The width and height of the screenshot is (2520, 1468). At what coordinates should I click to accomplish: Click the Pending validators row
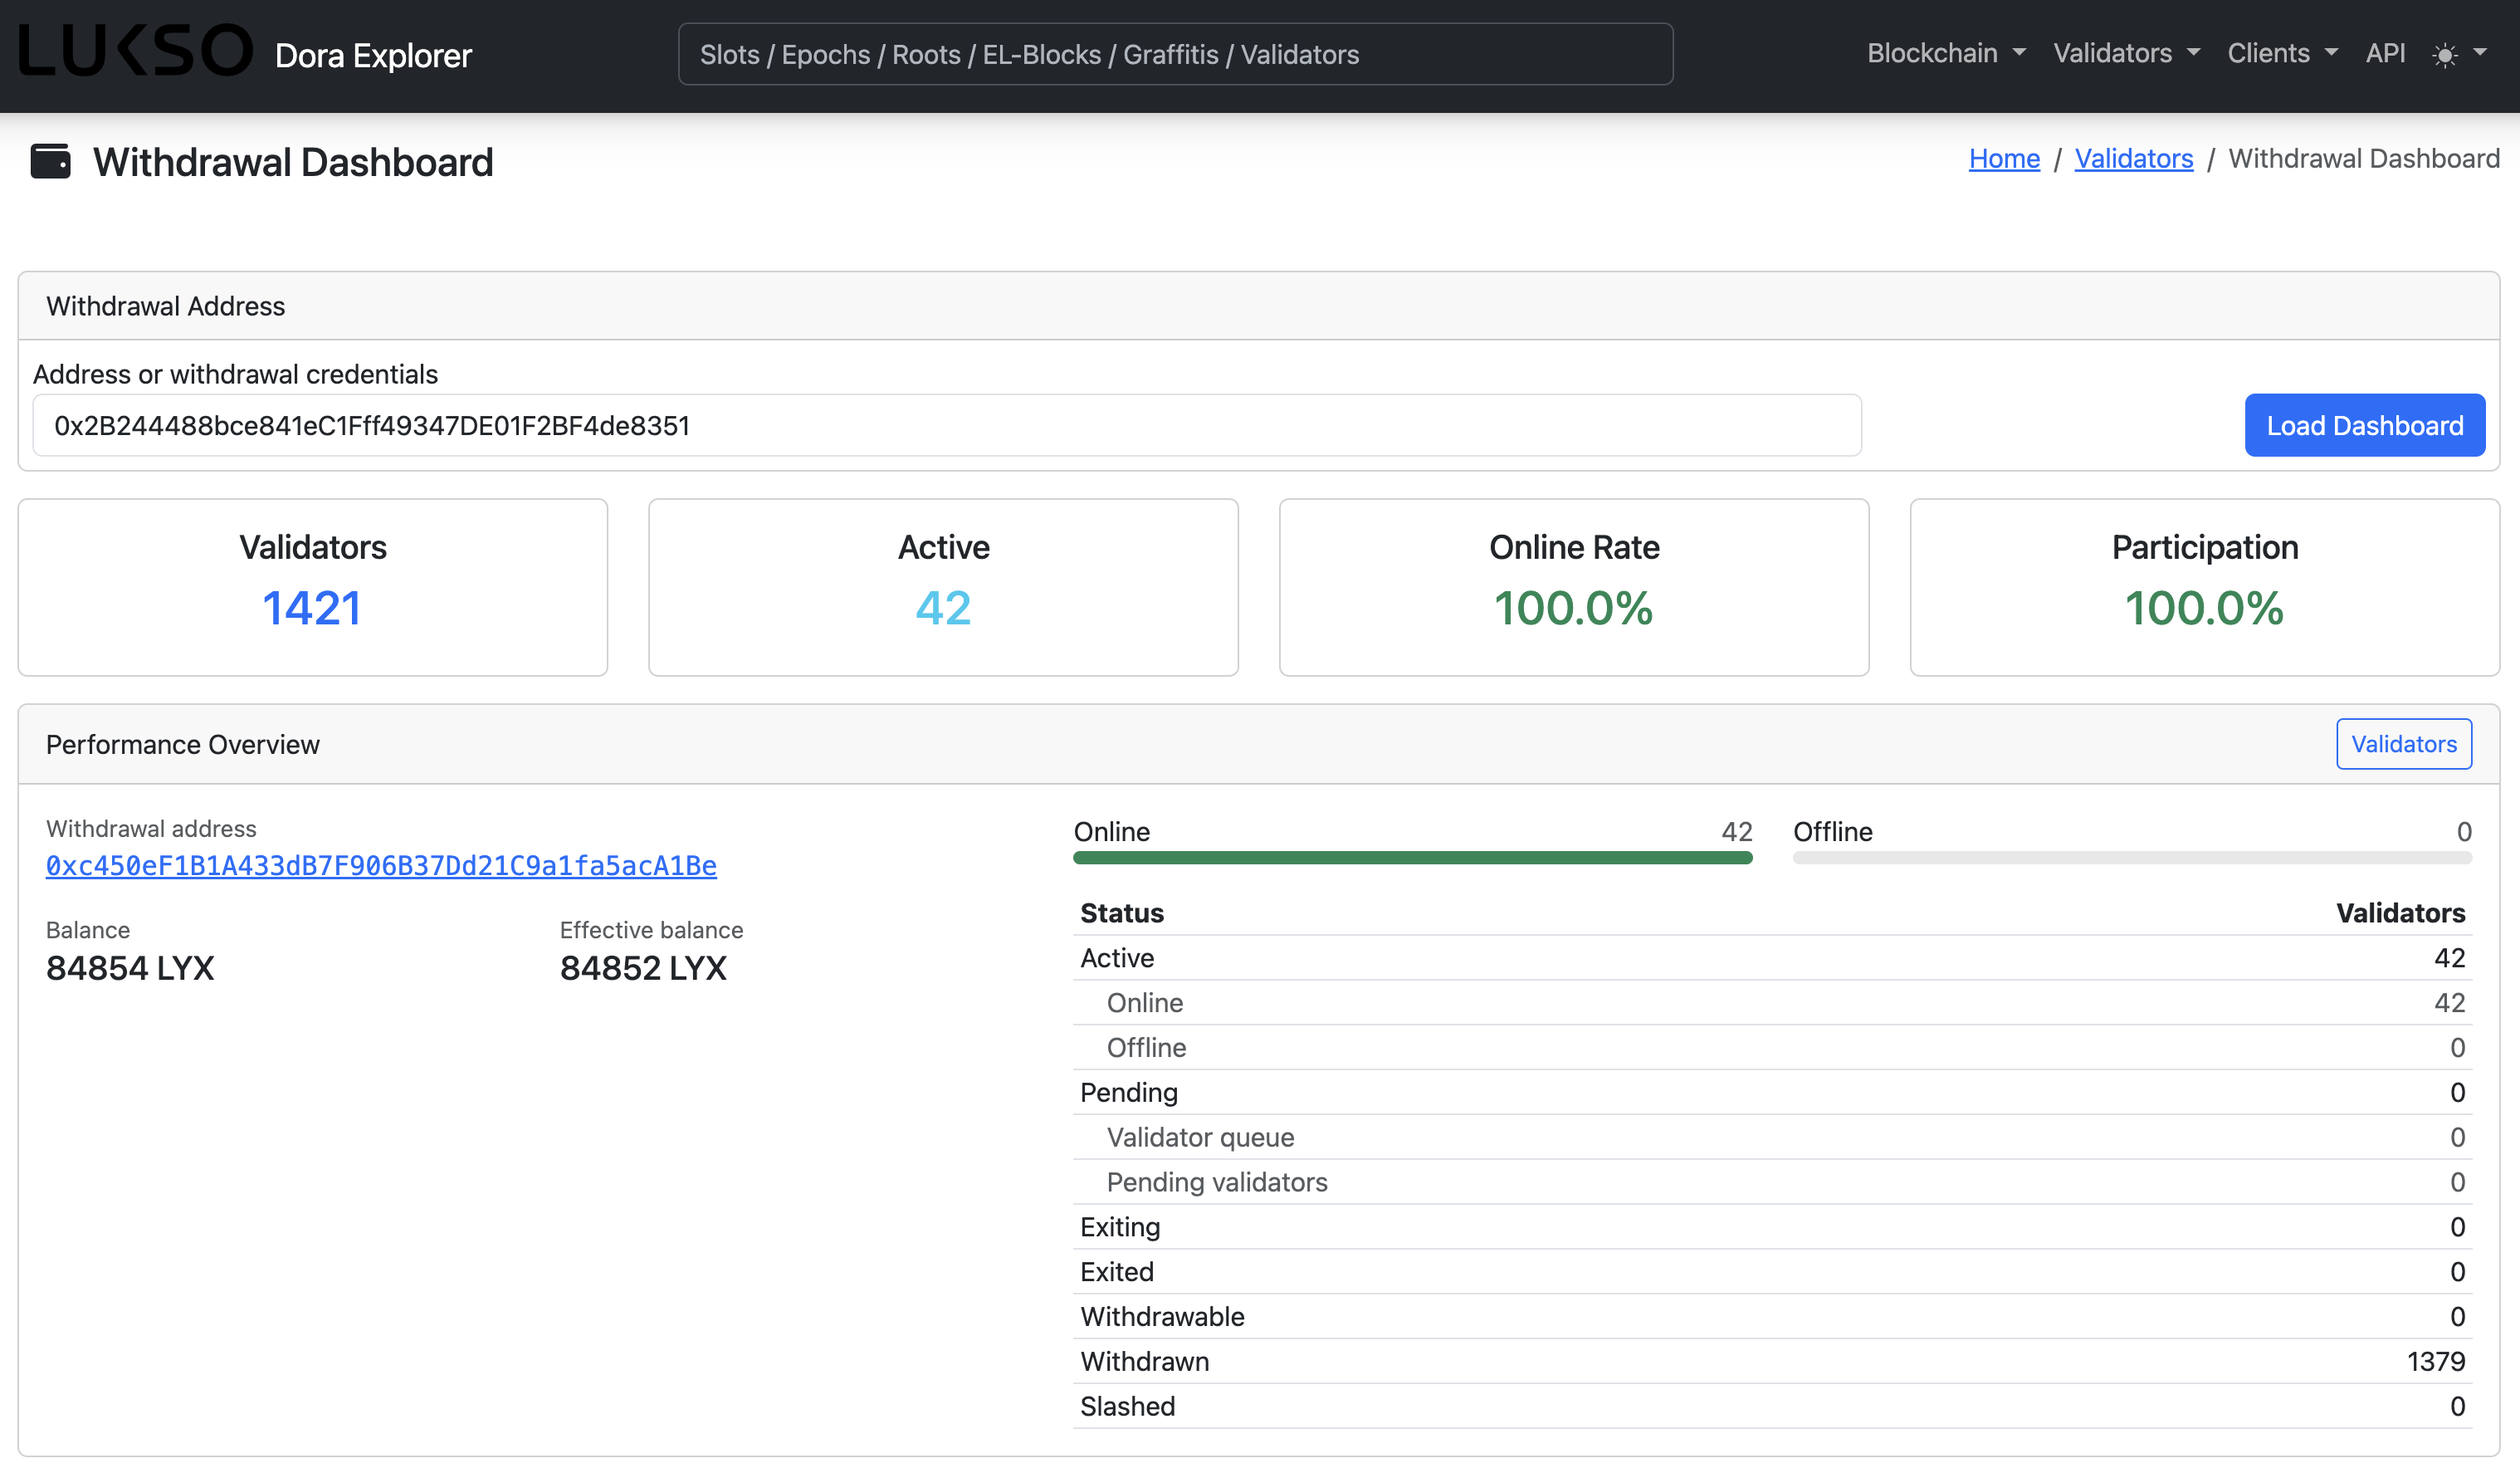click(1772, 1183)
